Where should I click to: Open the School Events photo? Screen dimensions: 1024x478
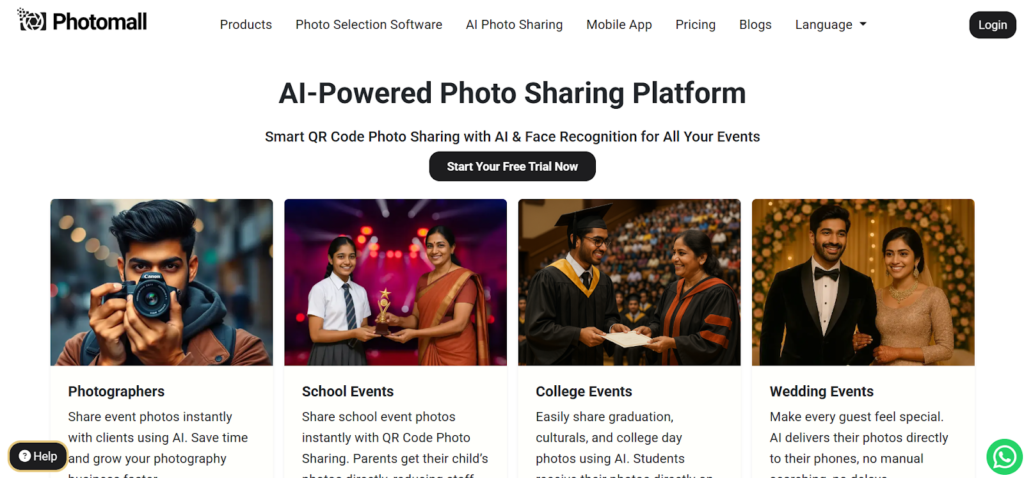point(395,282)
